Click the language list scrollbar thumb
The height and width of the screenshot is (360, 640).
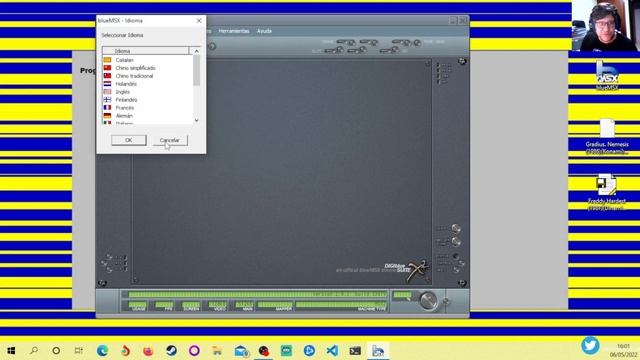196,70
